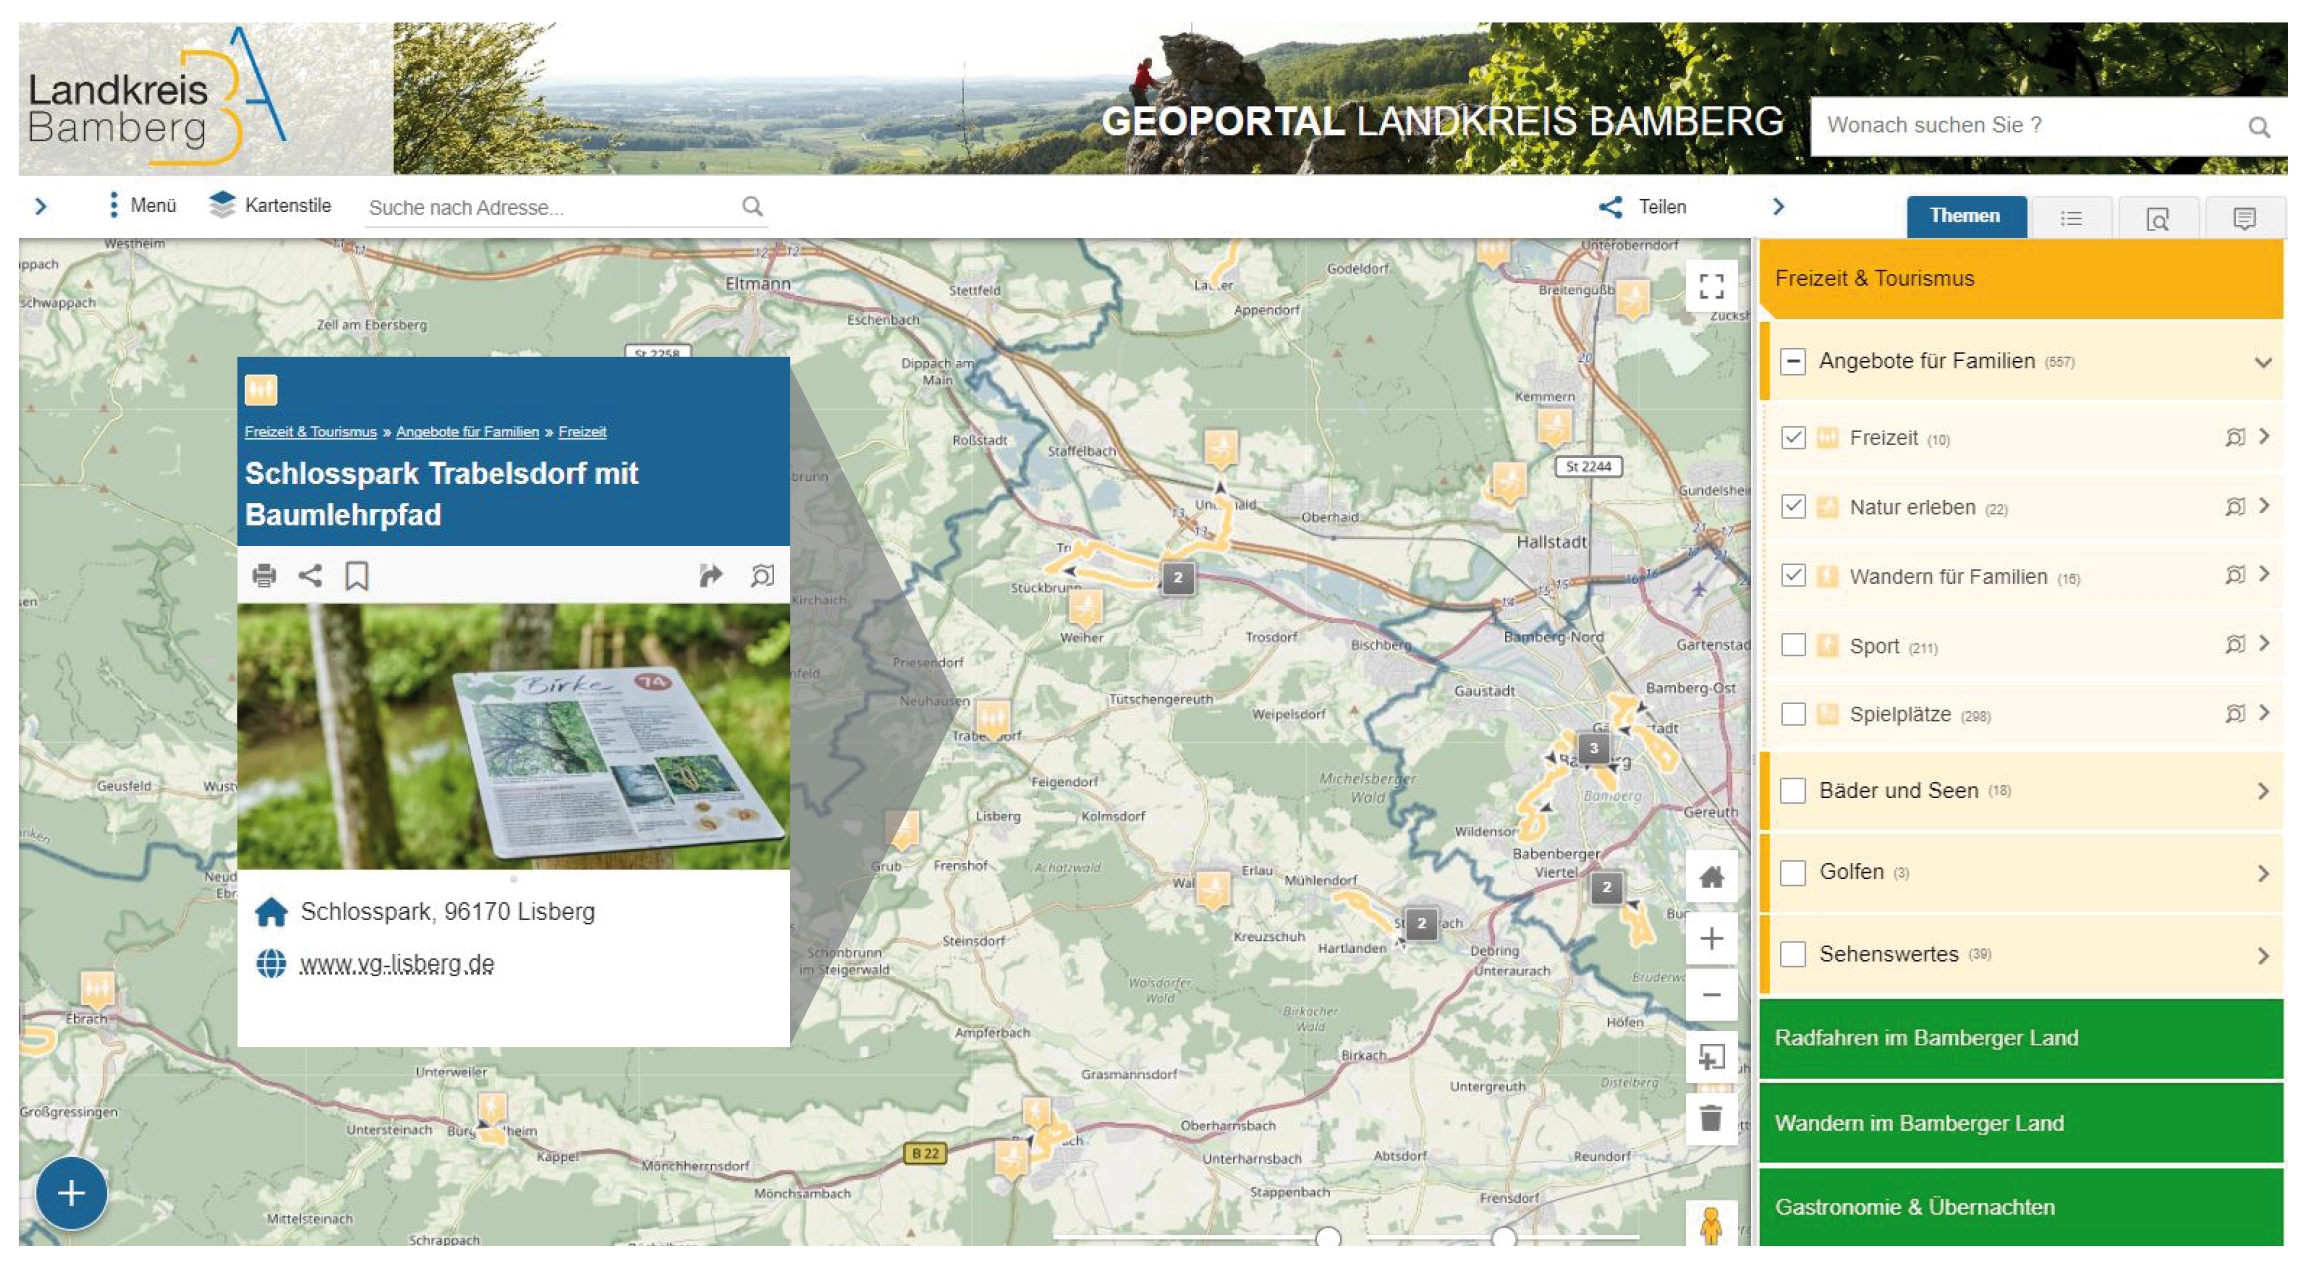
Task: Click the home extent map button
Action: tap(1711, 878)
